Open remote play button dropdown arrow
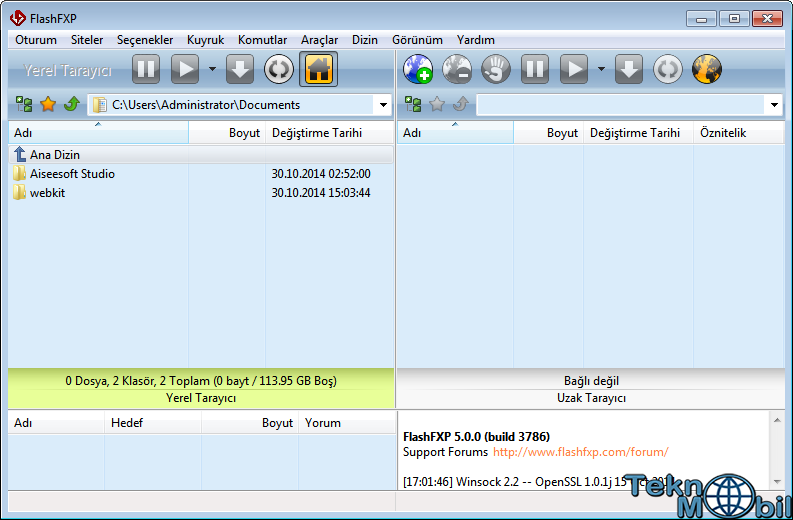Image resolution: width=793 pixels, height=520 pixels. pyautogui.click(x=601, y=69)
